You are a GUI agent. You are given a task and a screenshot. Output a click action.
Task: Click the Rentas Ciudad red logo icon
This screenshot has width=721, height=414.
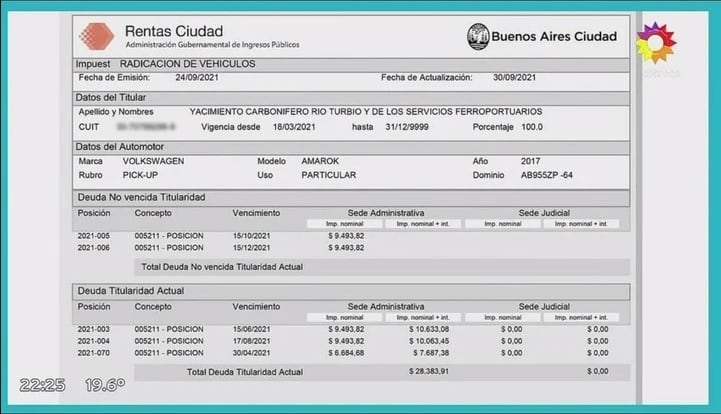pos(96,36)
